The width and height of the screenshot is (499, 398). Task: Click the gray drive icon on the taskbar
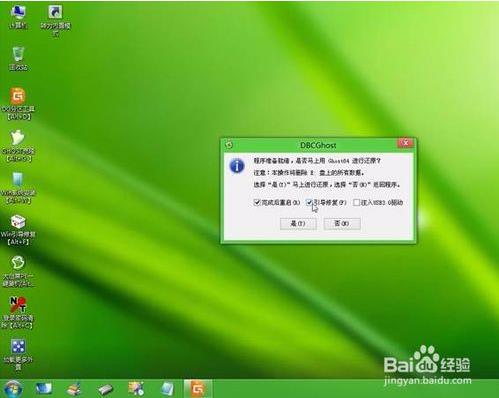(105, 389)
